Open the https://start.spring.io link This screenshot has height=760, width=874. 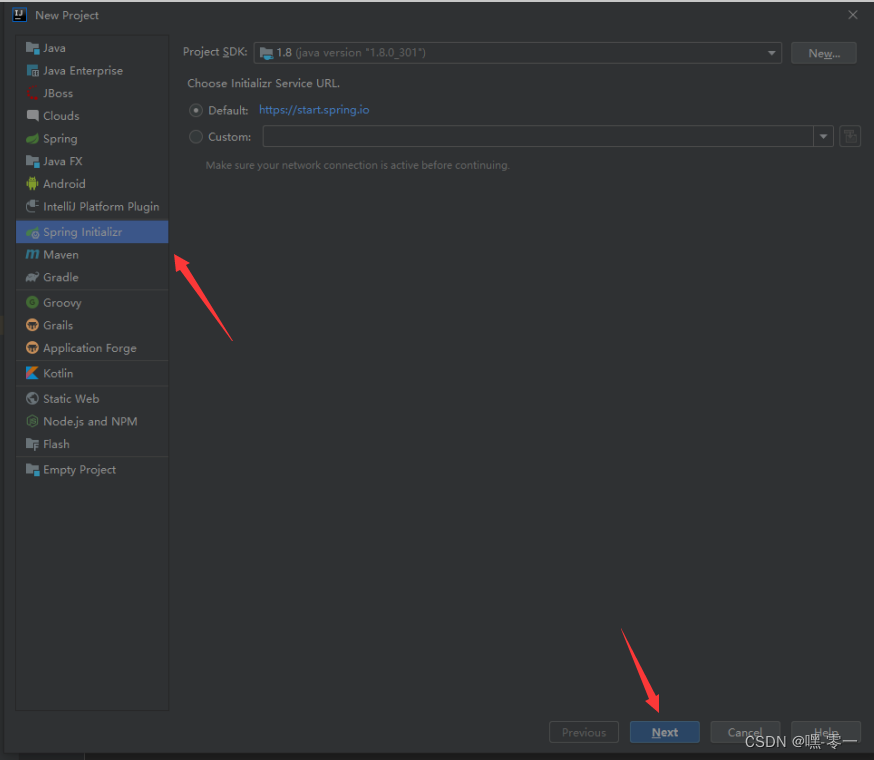pyautogui.click(x=314, y=110)
